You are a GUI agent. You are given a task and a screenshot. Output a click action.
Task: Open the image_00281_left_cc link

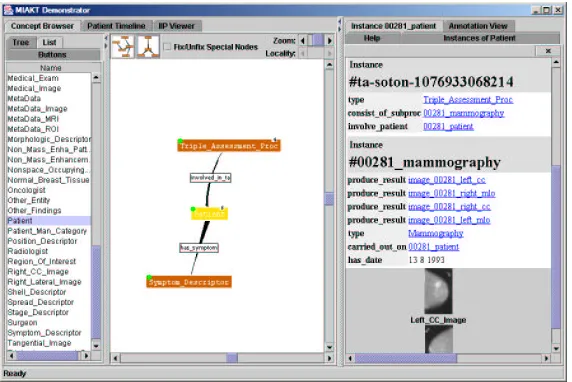coord(447,180)
